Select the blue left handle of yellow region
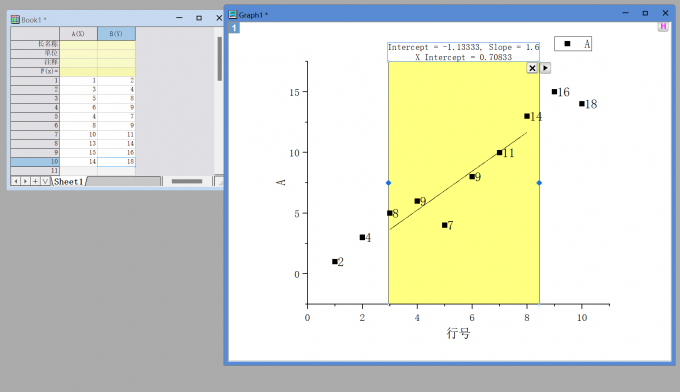Screen dimensions: 680x392 pos(388,183)
